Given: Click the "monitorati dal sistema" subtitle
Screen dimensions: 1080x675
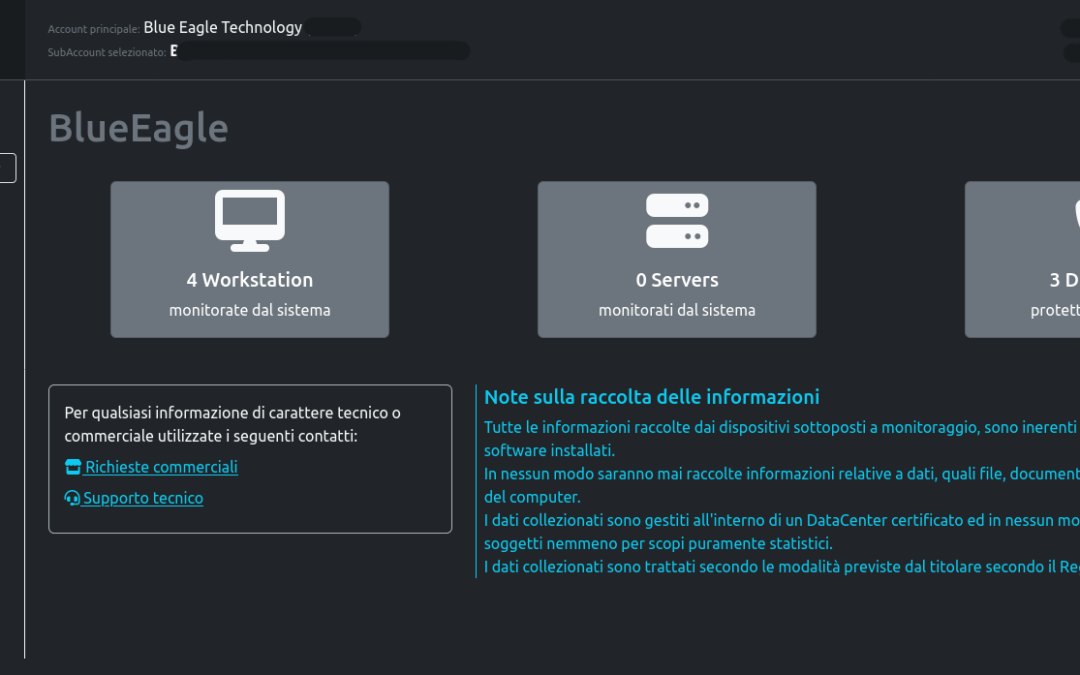Looking at the screenshot, I should coord(677,310).
